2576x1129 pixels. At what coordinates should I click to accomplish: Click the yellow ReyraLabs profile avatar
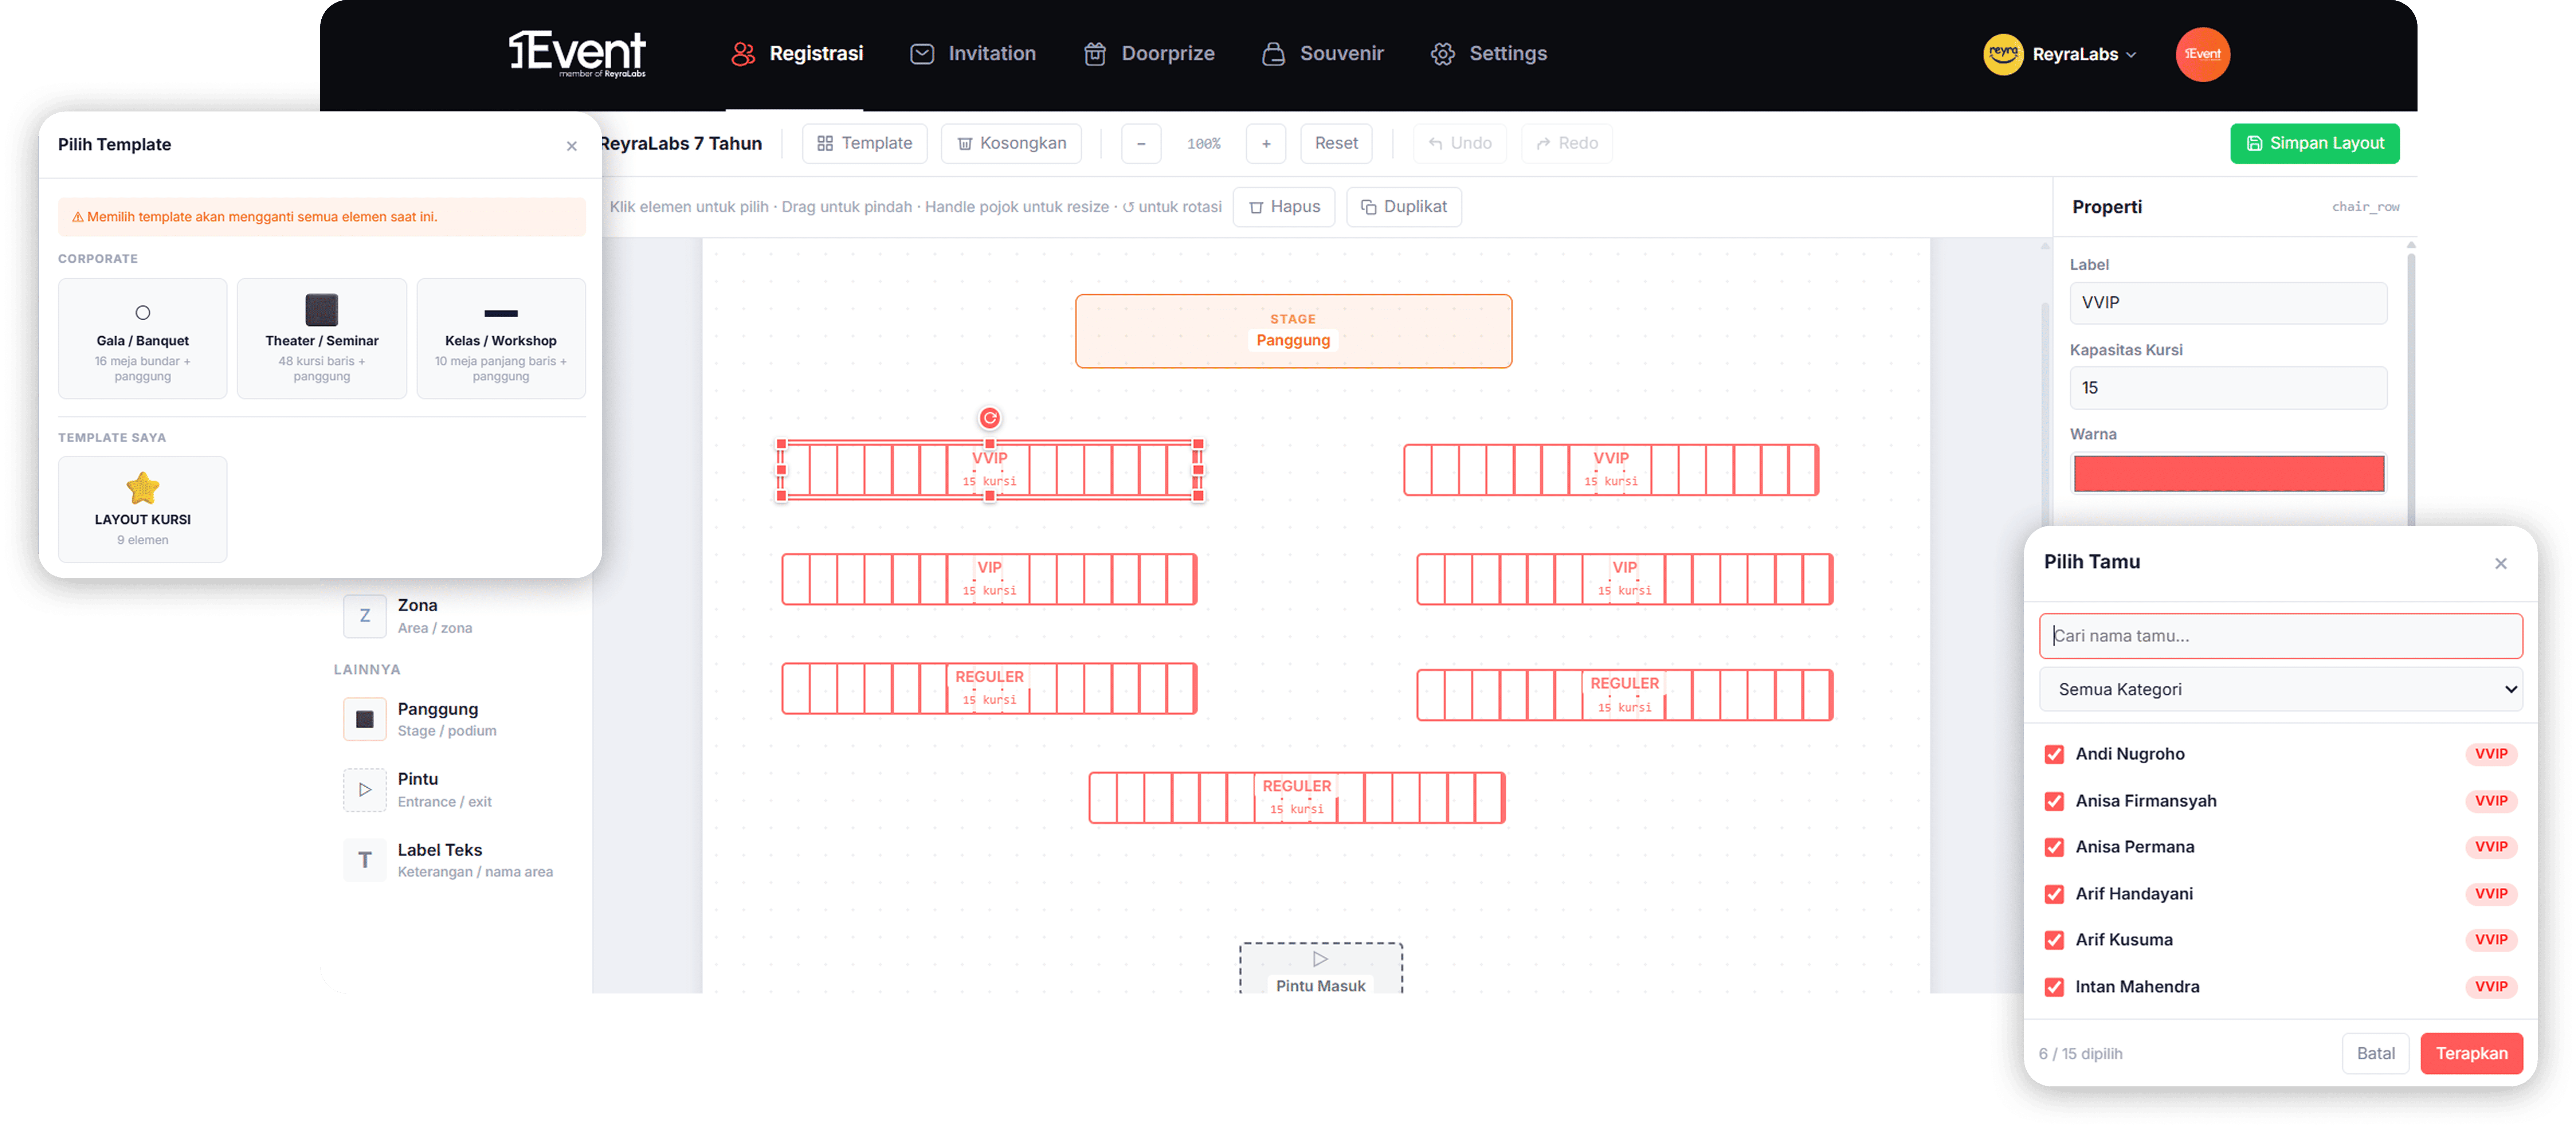pos(2003,54)
